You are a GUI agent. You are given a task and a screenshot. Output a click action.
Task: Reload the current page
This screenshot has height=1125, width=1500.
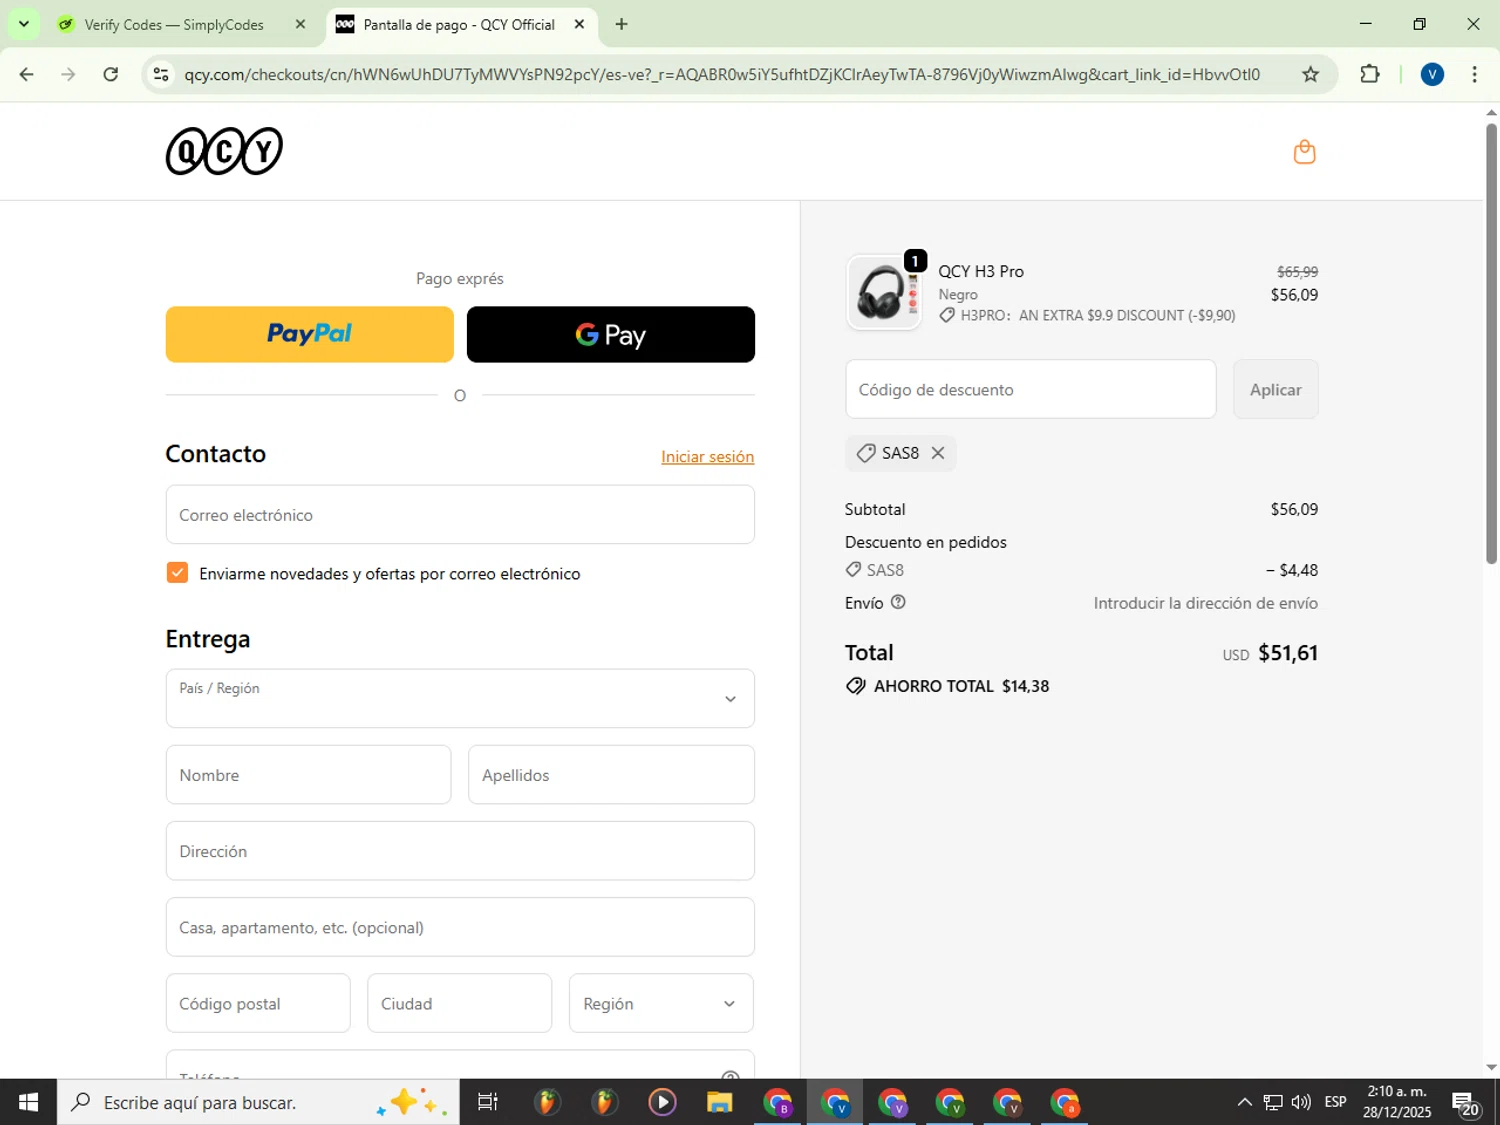(111, 74)
